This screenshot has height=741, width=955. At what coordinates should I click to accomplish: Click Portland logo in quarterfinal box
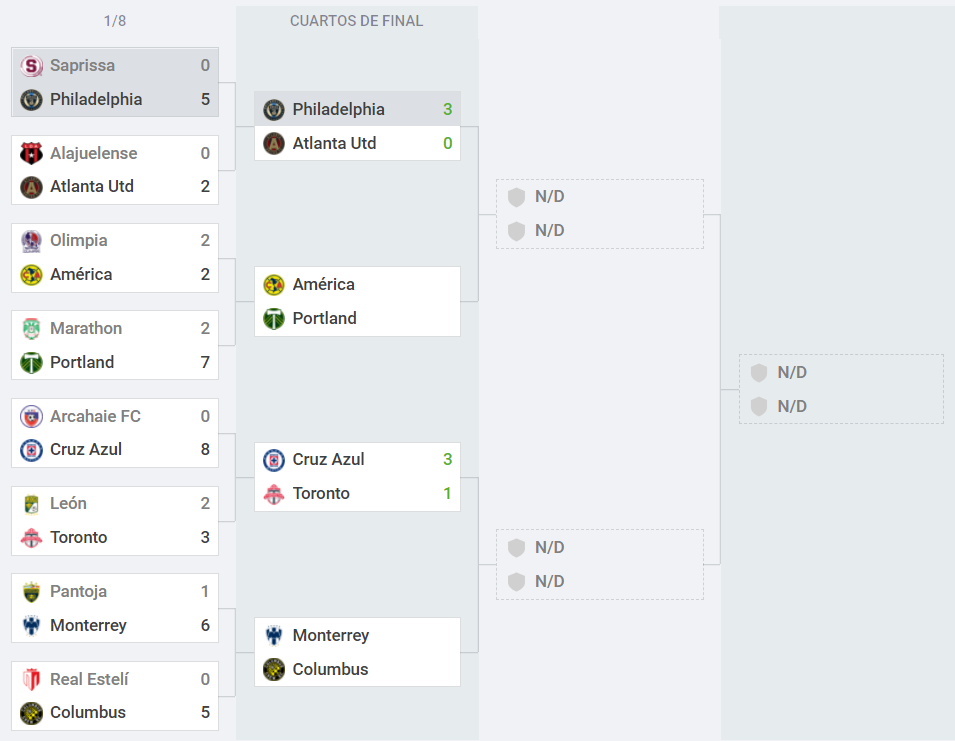tap(273, 318)
